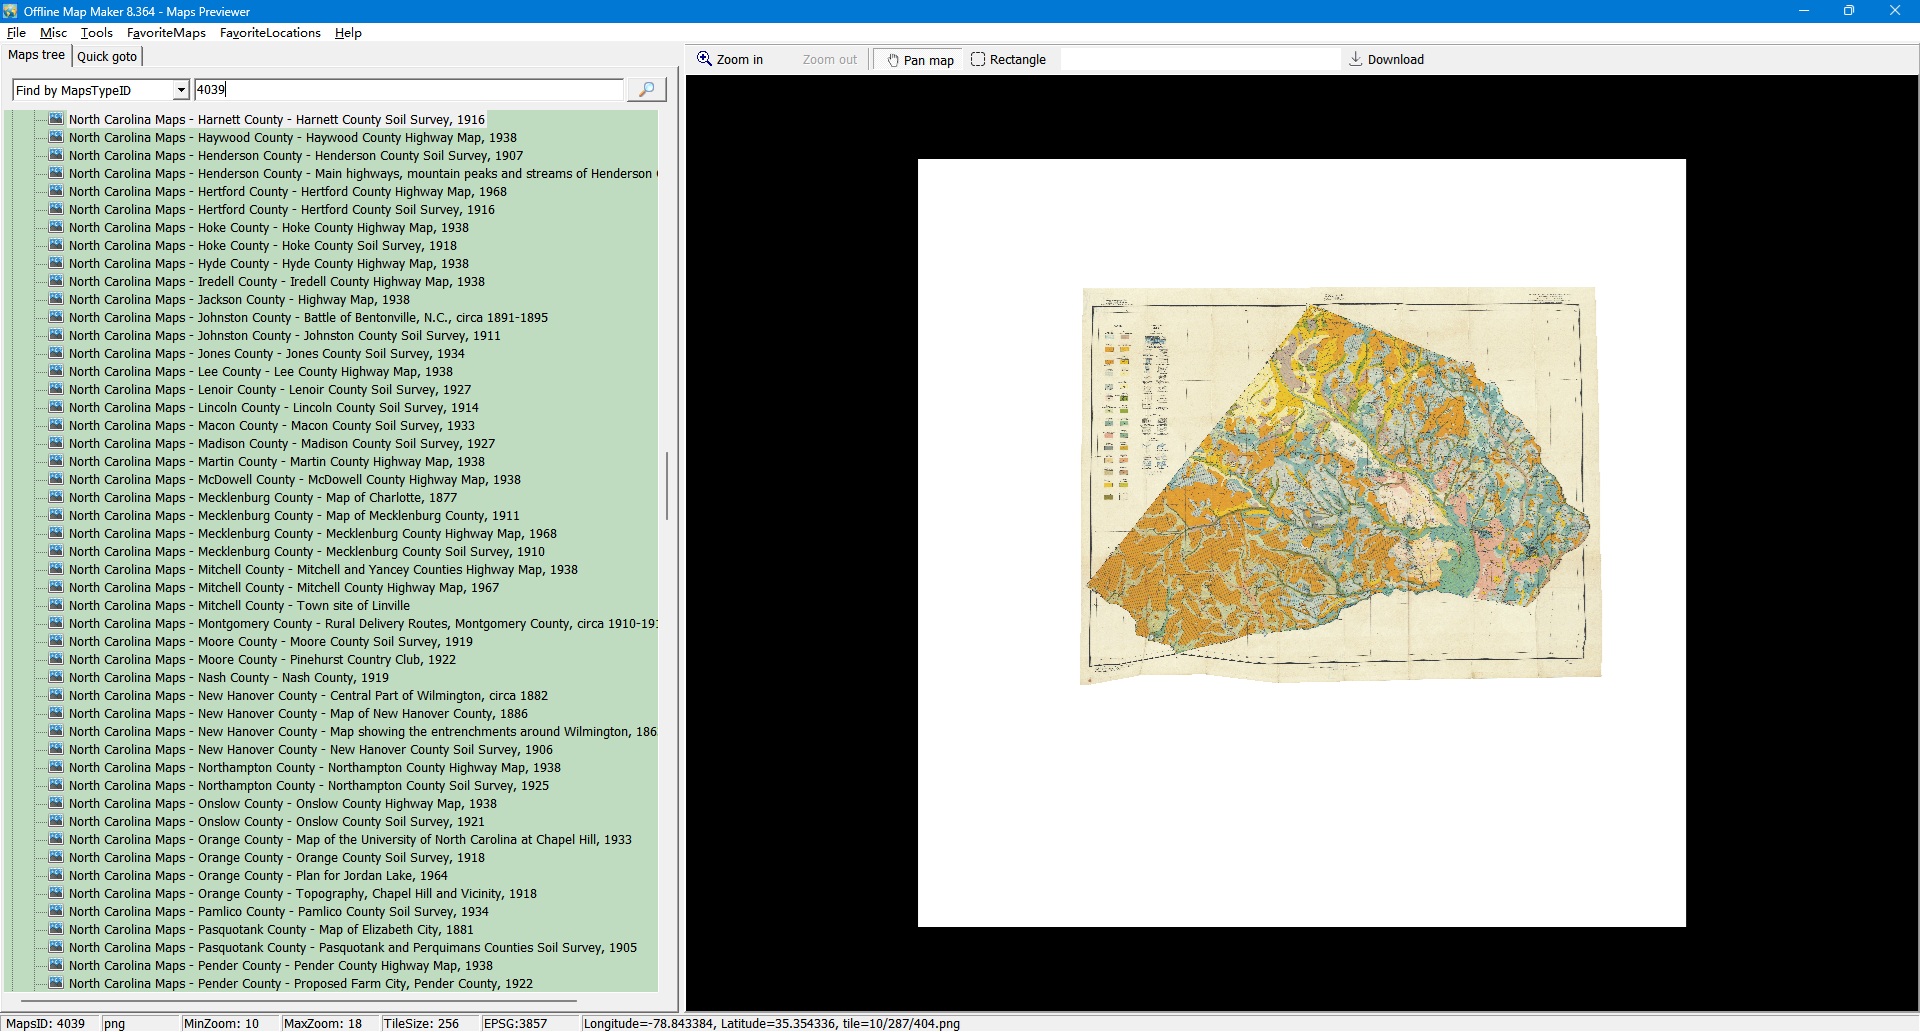Click the Download arrow icon
1920x1032 pixels.
pos(1355,59)
